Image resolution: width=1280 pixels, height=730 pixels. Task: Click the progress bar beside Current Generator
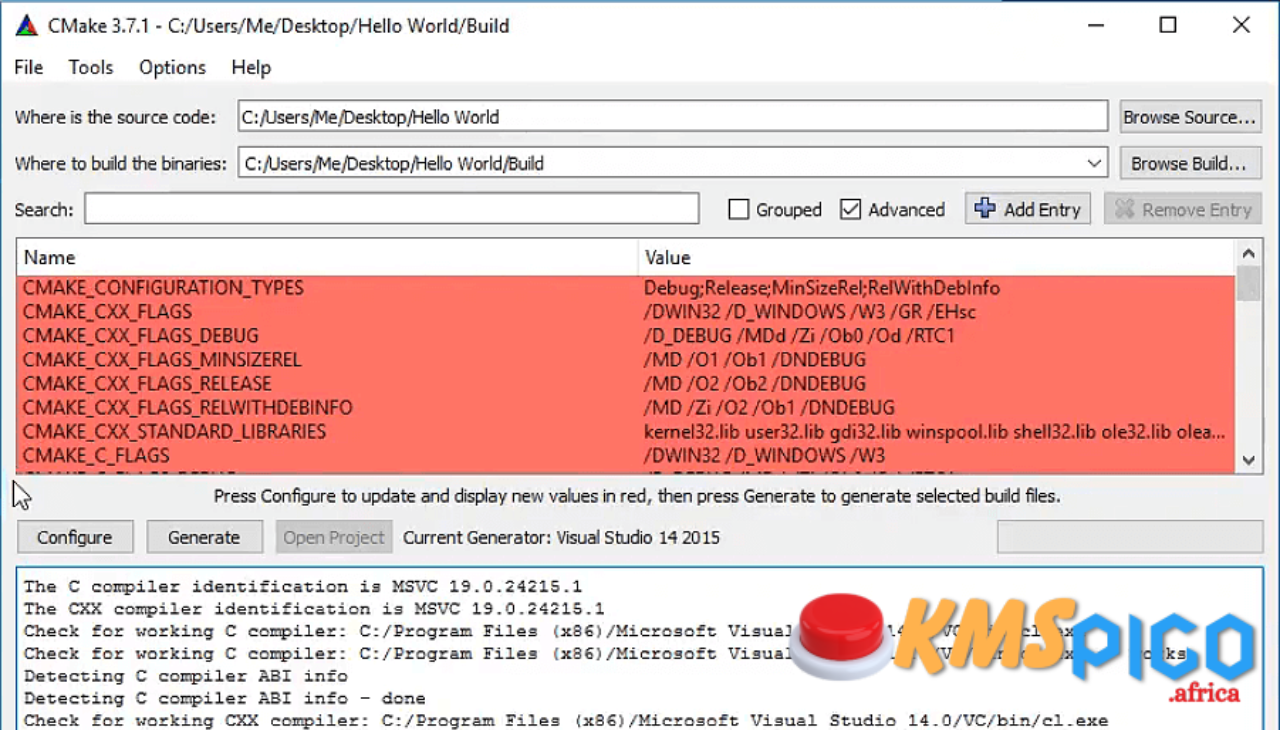(x=1129, y=537)
